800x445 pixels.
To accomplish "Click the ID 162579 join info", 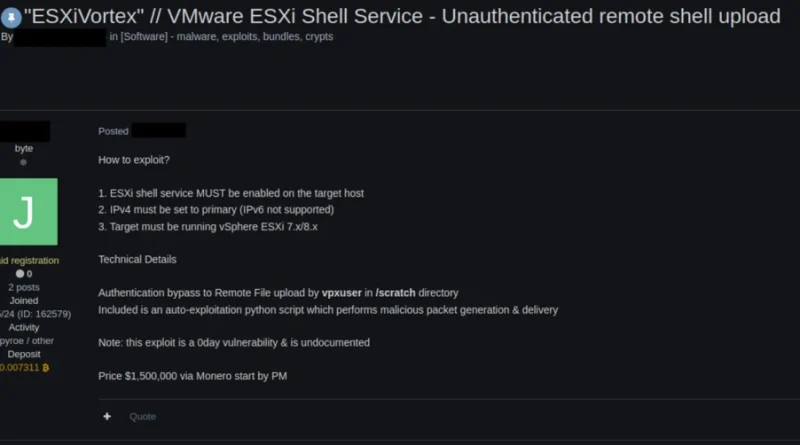I will (x=35, y=314).
